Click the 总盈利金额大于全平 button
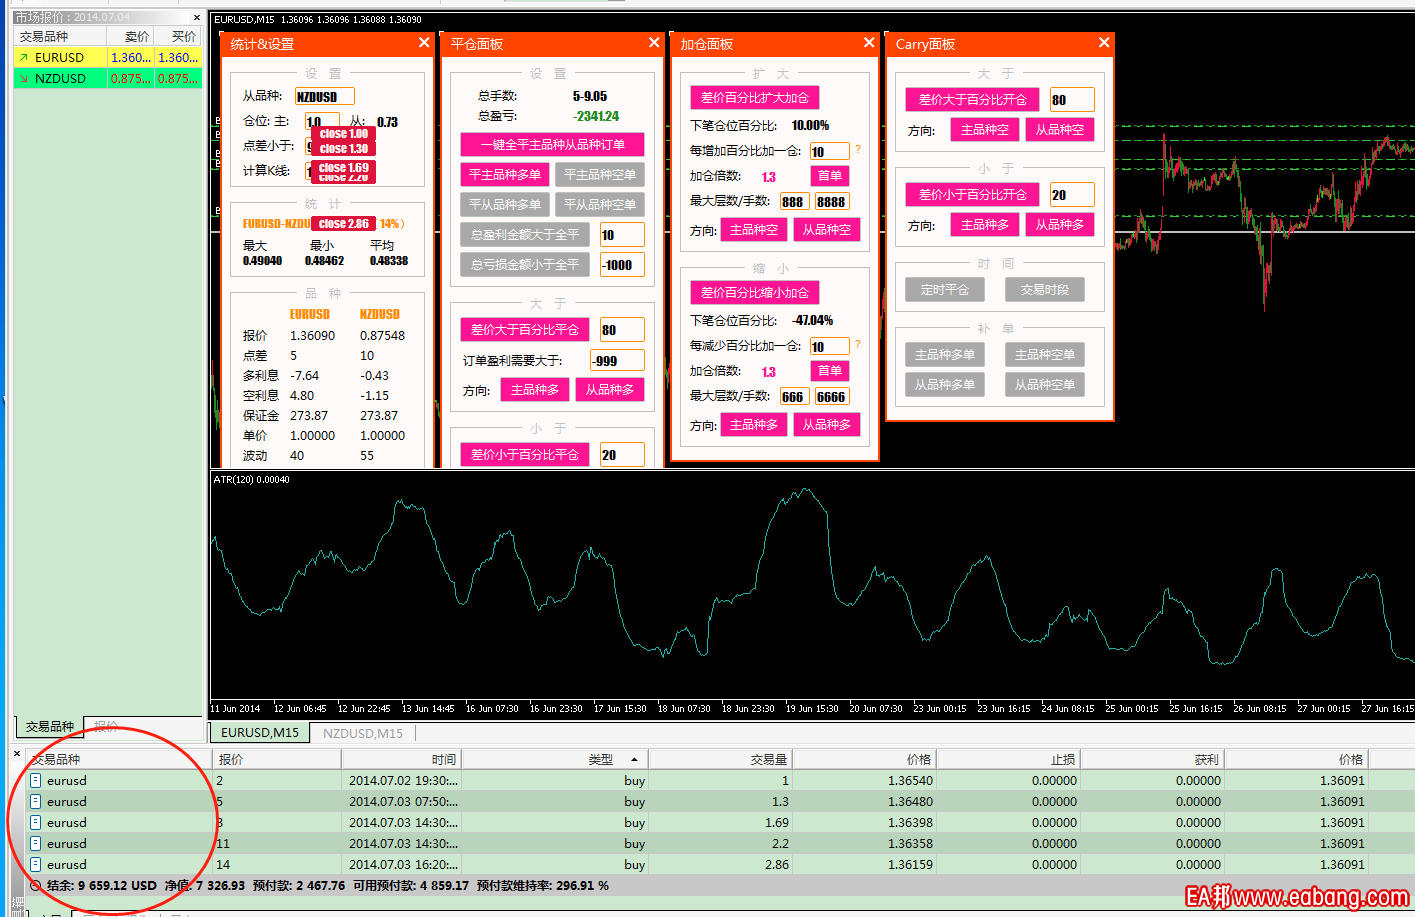Image resolution: width=1415 pixels, height=917 pixels. (x=525, y=235)
